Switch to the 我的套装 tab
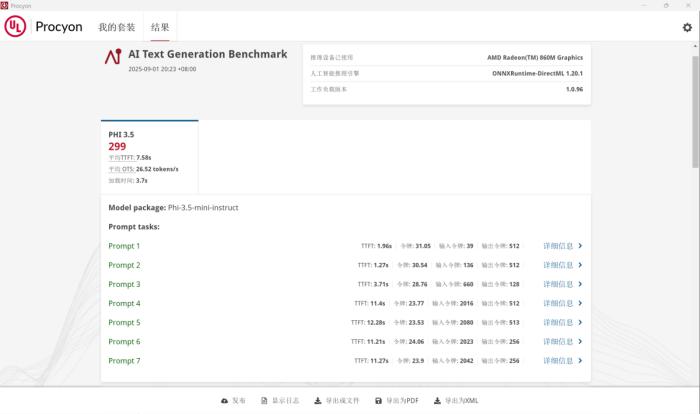This screenshot has height=414, width=700. [117, 27]
